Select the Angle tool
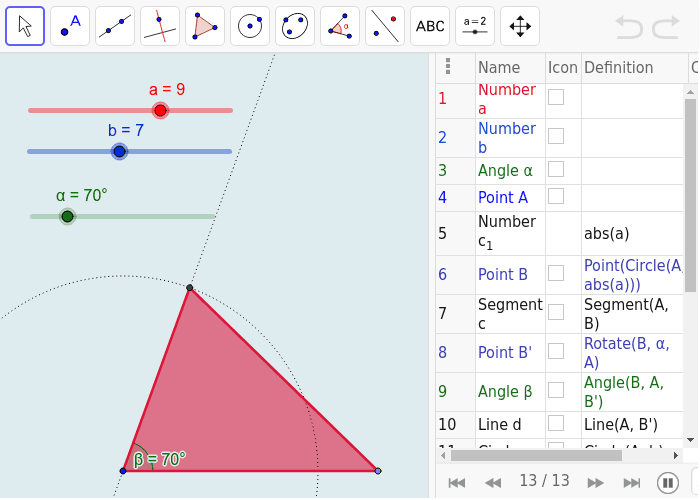The height and width of the screenshot is (500, 700). (340, 26)
